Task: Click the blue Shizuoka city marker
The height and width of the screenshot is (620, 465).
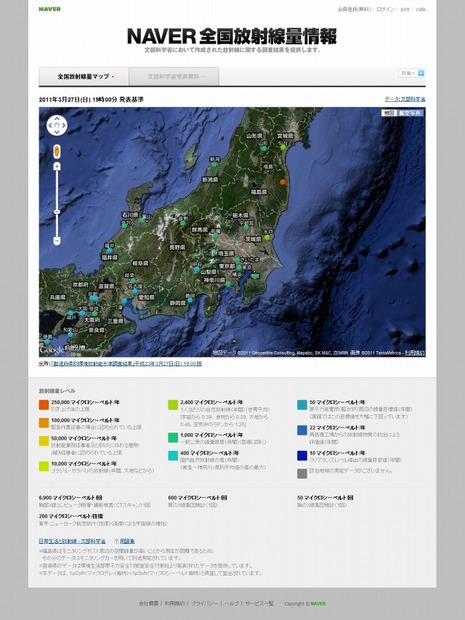Action: pyautogui.click(x=190, y=300)
